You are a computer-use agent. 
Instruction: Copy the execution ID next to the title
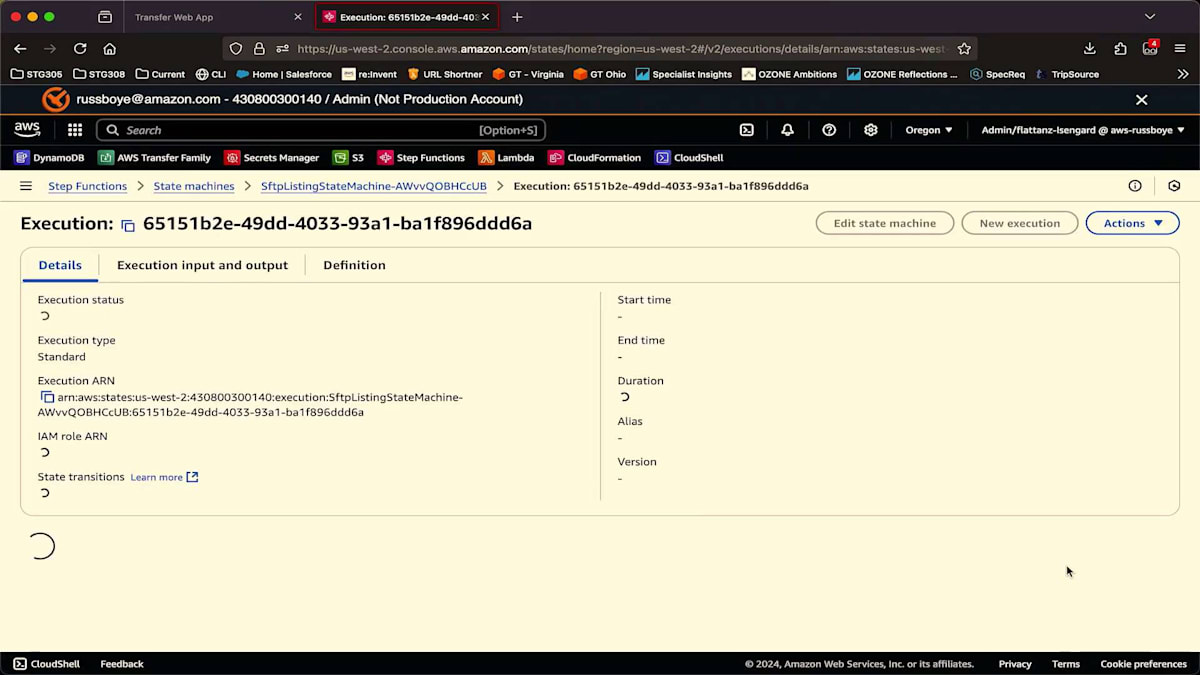pyautogui.click(x=128, y=225)
